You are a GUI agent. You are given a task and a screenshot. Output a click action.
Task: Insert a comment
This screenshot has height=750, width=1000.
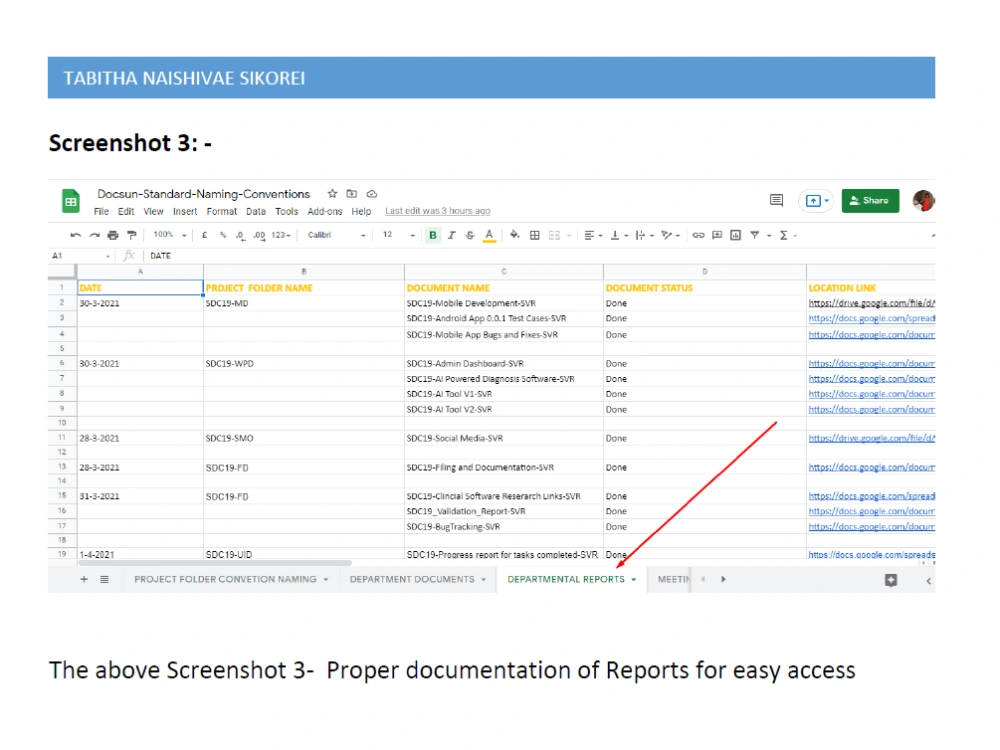(717, 235)
